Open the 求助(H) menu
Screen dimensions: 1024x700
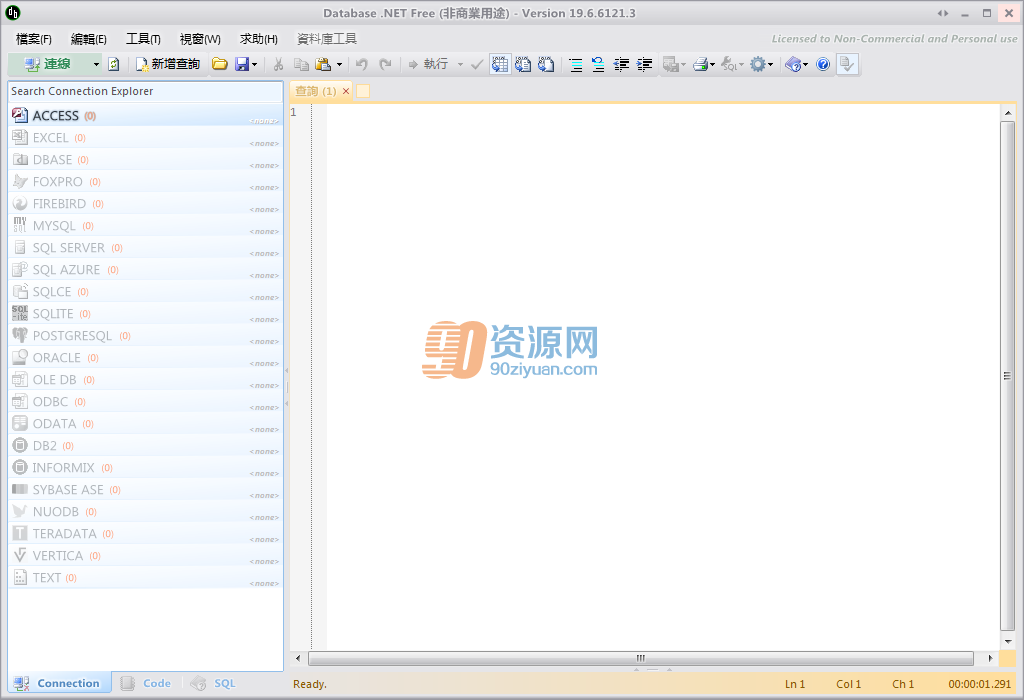(259, 39)
